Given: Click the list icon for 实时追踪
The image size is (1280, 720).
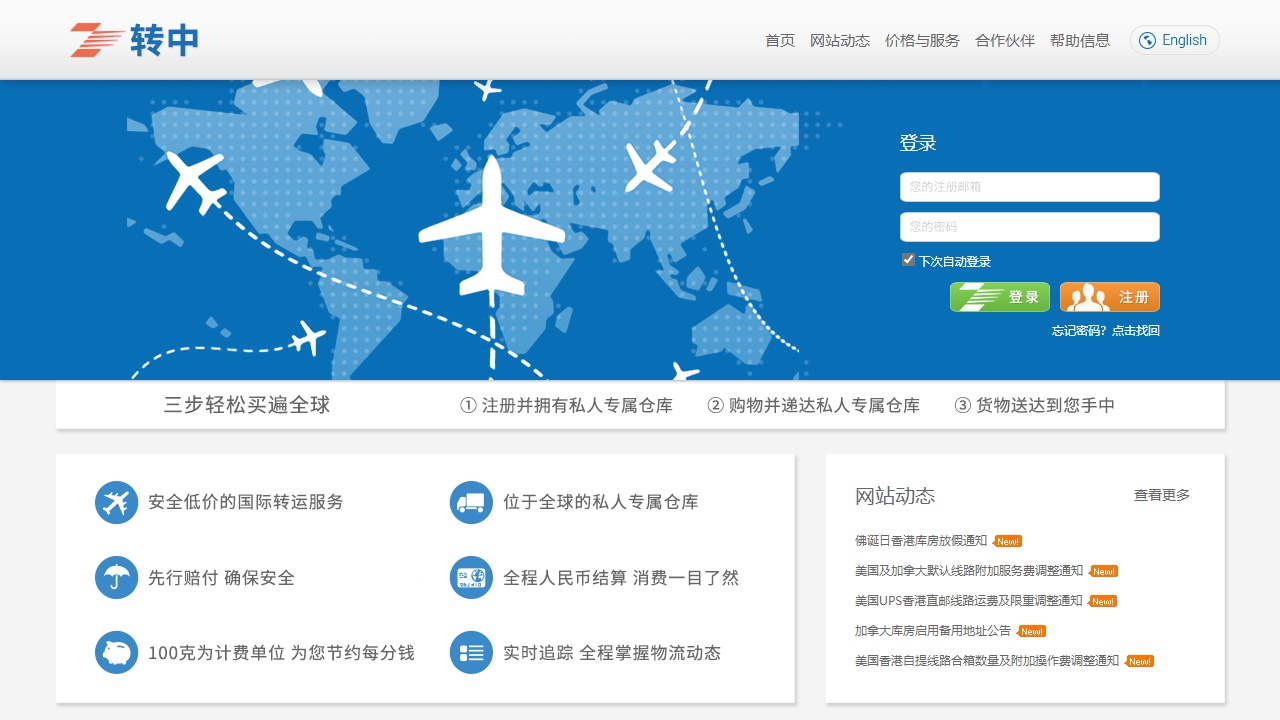Looking at the screenshot, I should pos(471,653).
